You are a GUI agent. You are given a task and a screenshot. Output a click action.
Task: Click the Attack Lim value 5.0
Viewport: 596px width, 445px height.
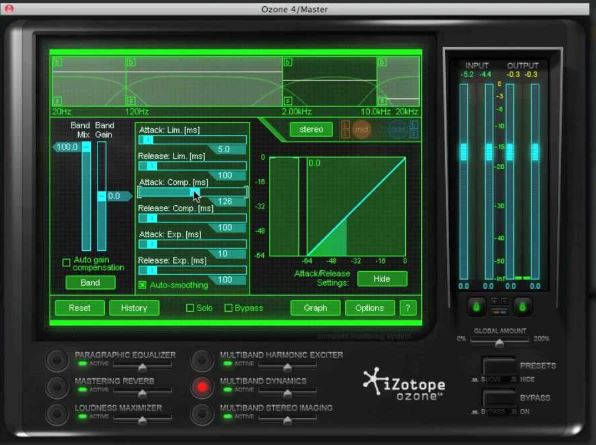[x=224, y=149]
